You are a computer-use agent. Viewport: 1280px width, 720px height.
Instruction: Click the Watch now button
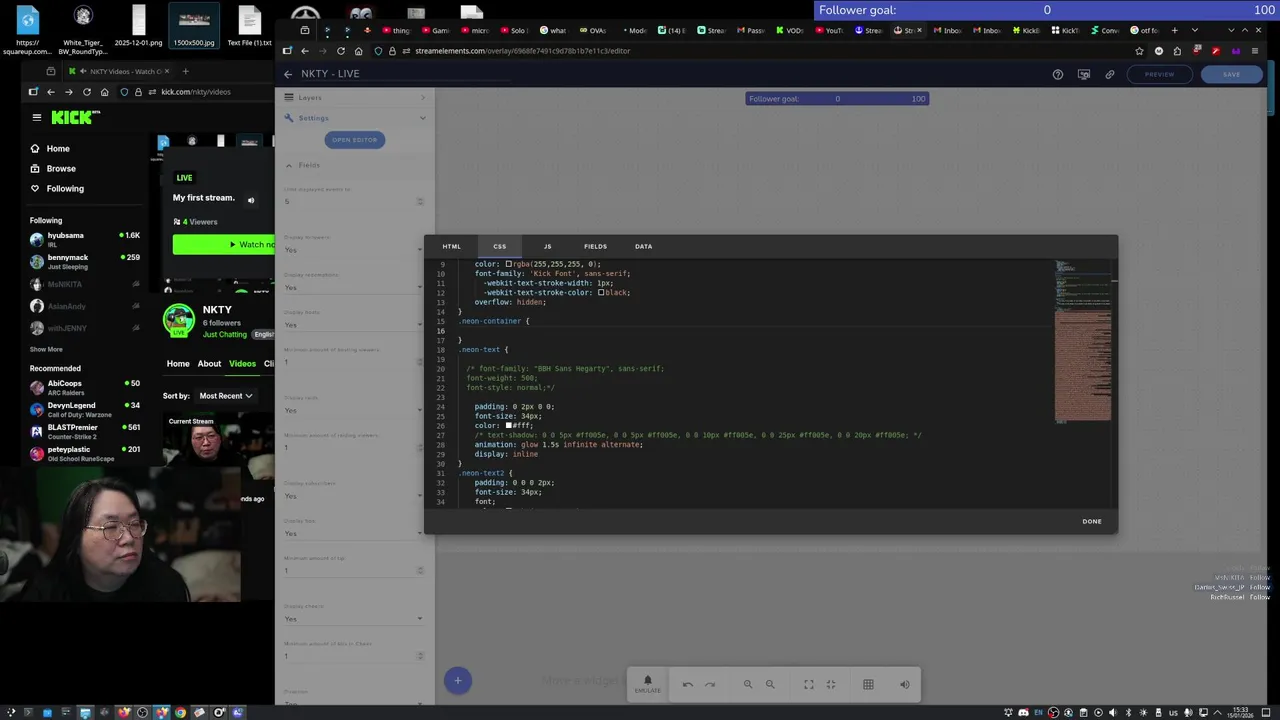tap(224, 245)
